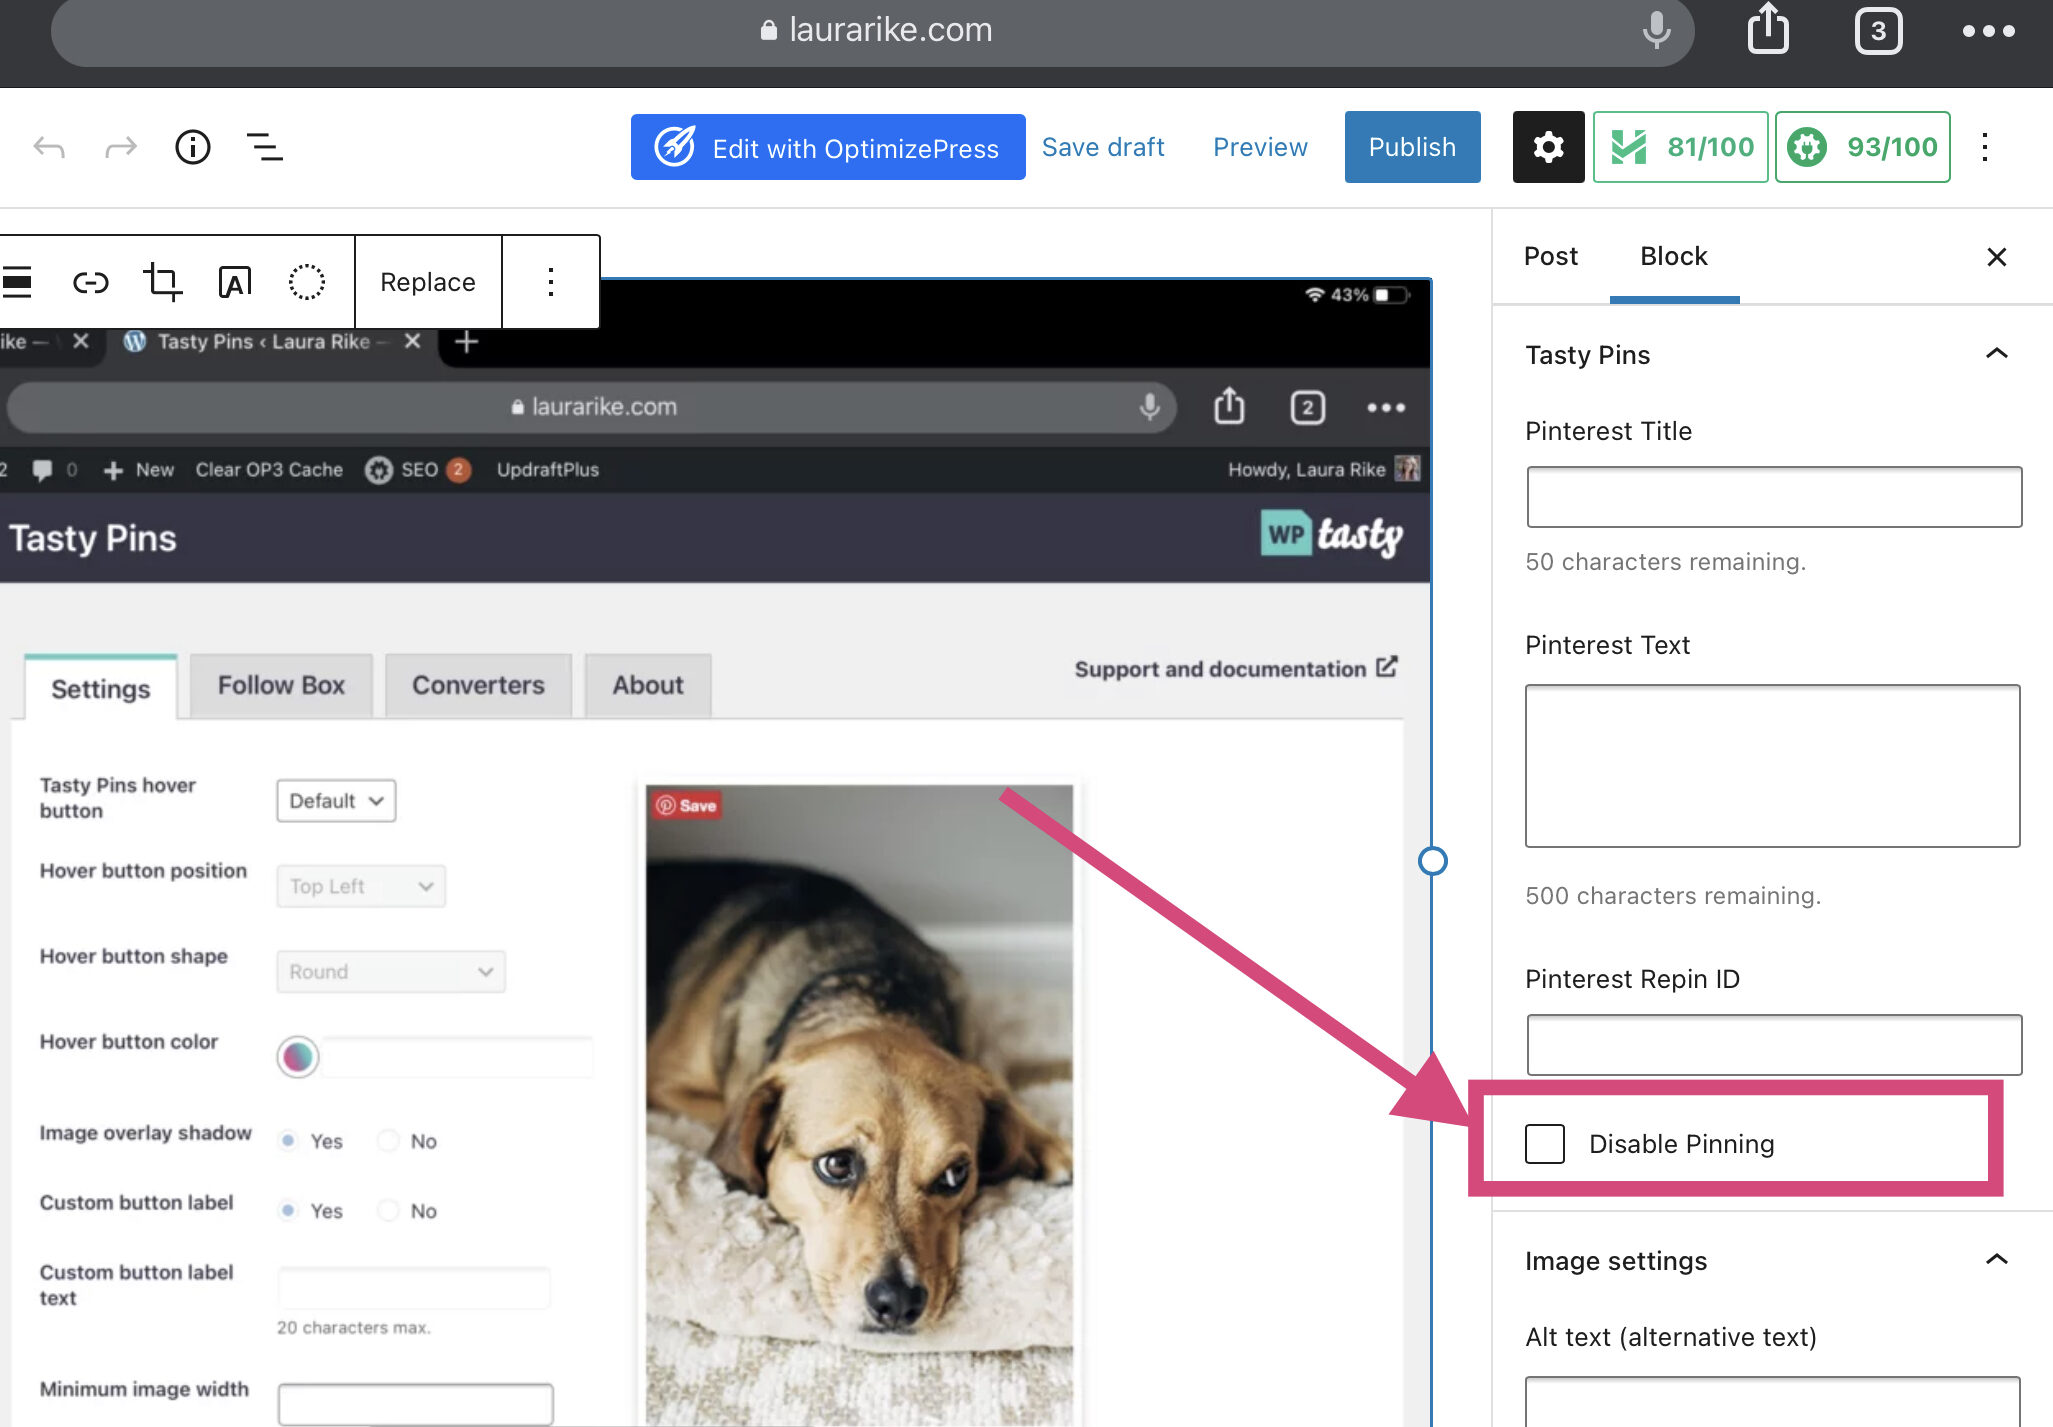Open the list view outline icon

coord(265,147)
